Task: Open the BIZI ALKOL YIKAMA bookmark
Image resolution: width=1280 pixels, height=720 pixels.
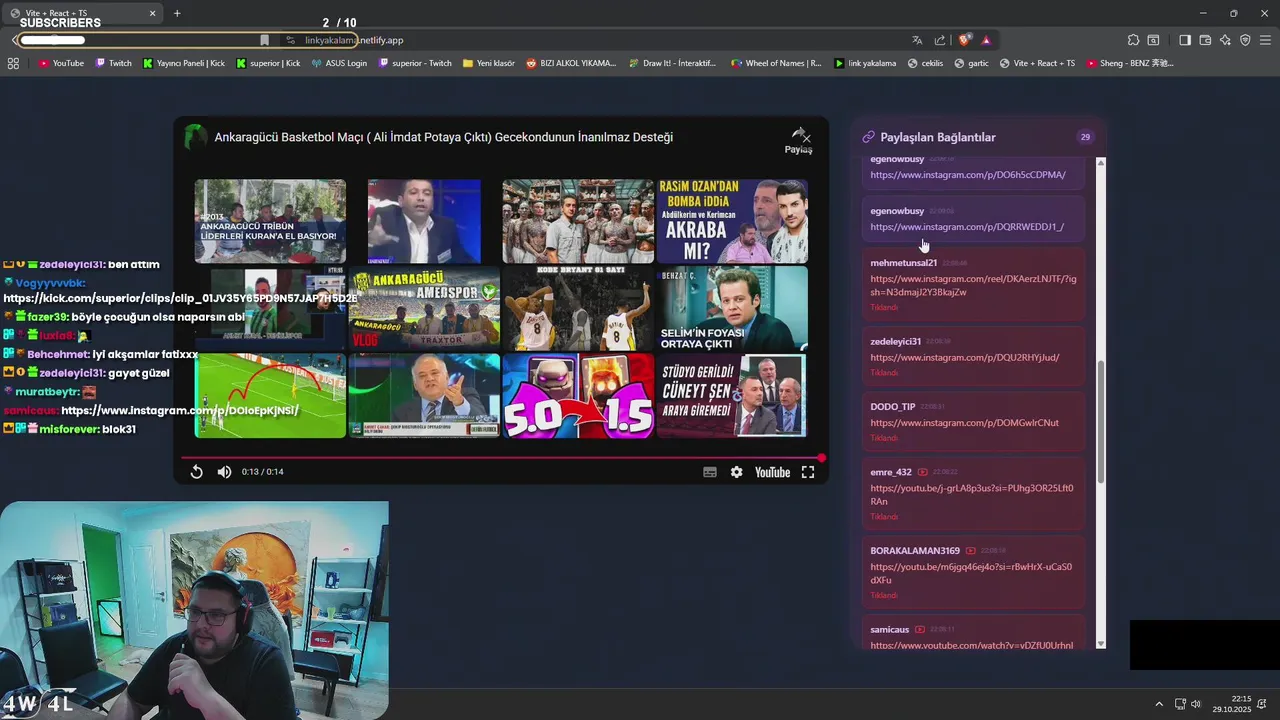Action: 571,63
